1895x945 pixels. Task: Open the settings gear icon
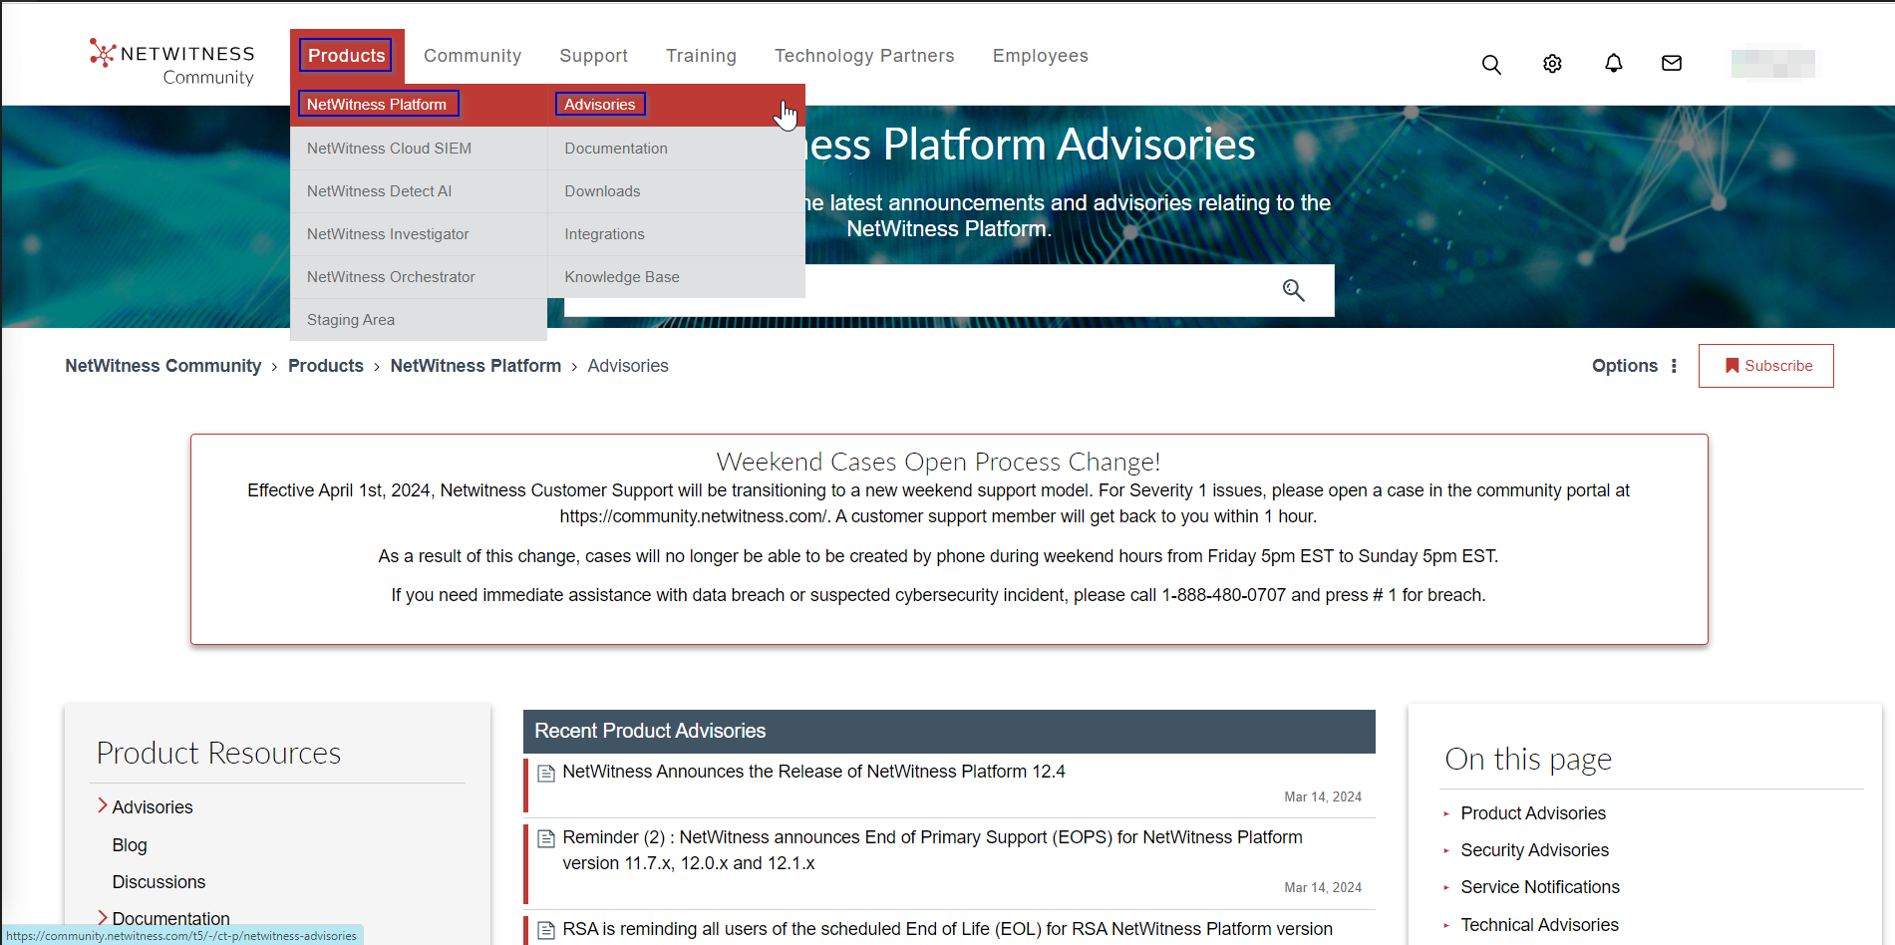pos(1552,64)
